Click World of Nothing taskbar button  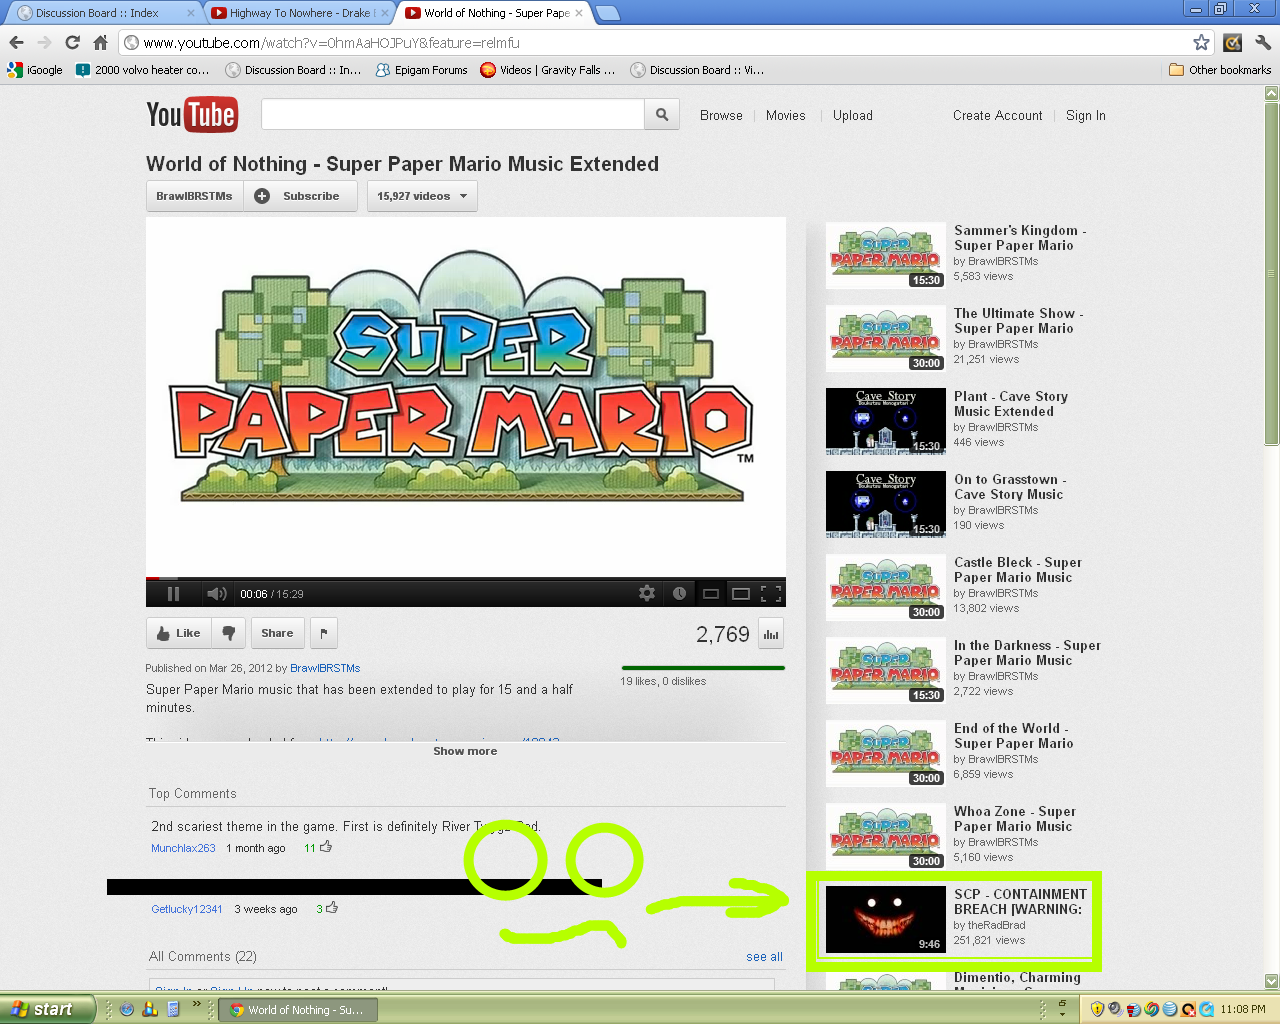[x=298, y=1010]
